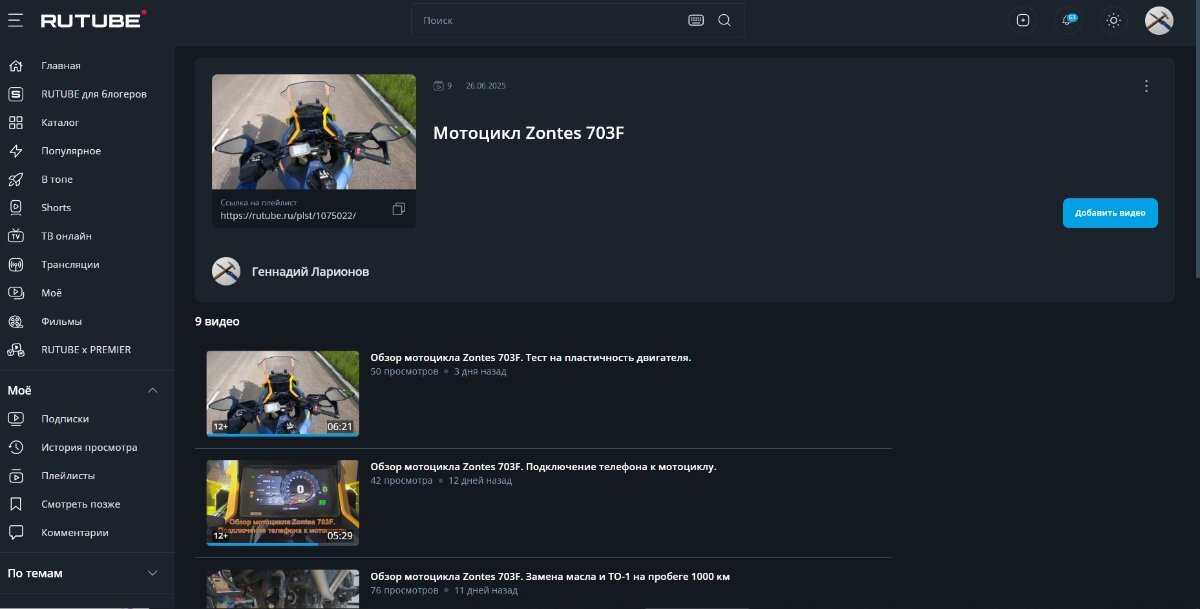Open ТВ онлайн from sidebar
Screen dimensions: 1200x609
pyautogui.click(x=66, y=236)
